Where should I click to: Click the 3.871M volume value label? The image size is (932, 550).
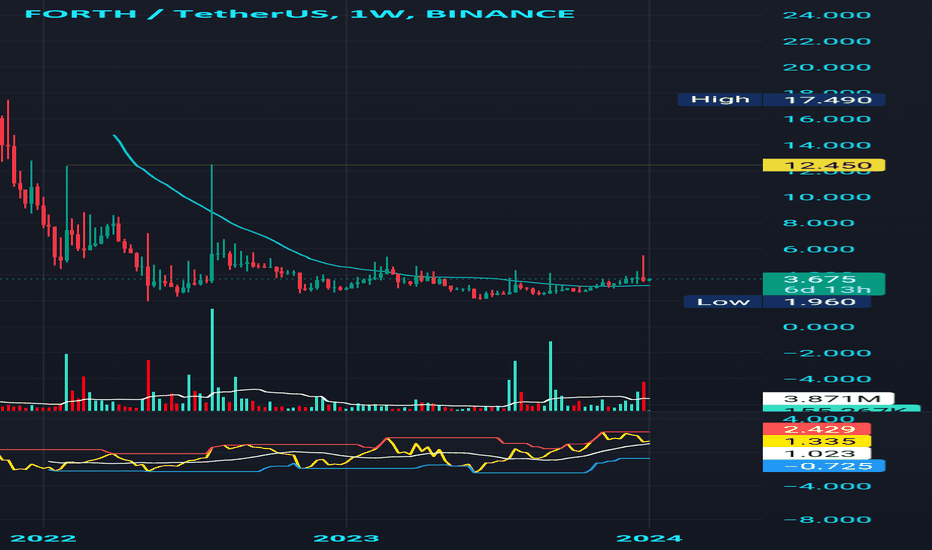click(828, 398)
